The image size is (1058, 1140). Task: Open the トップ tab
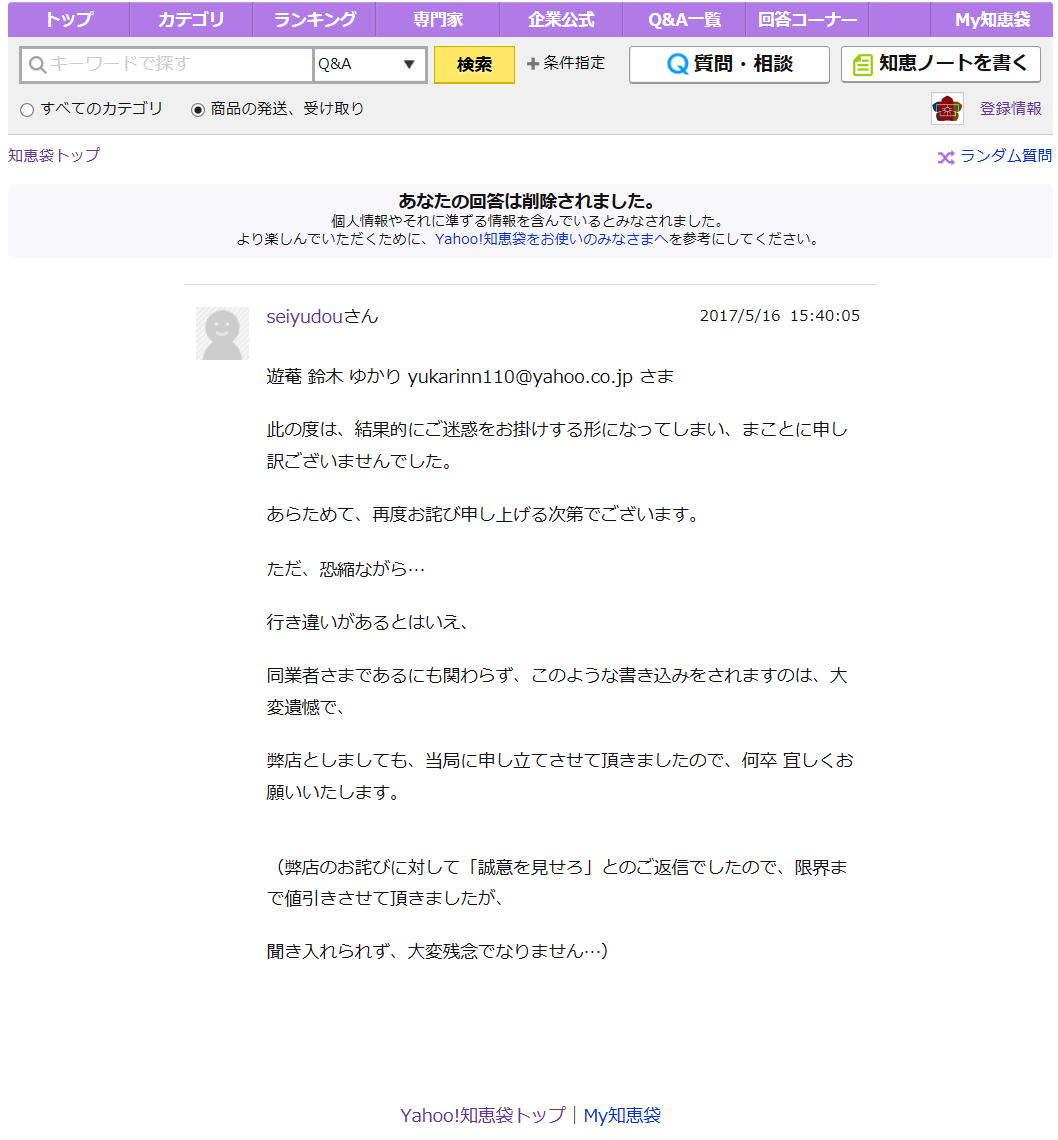68,19
